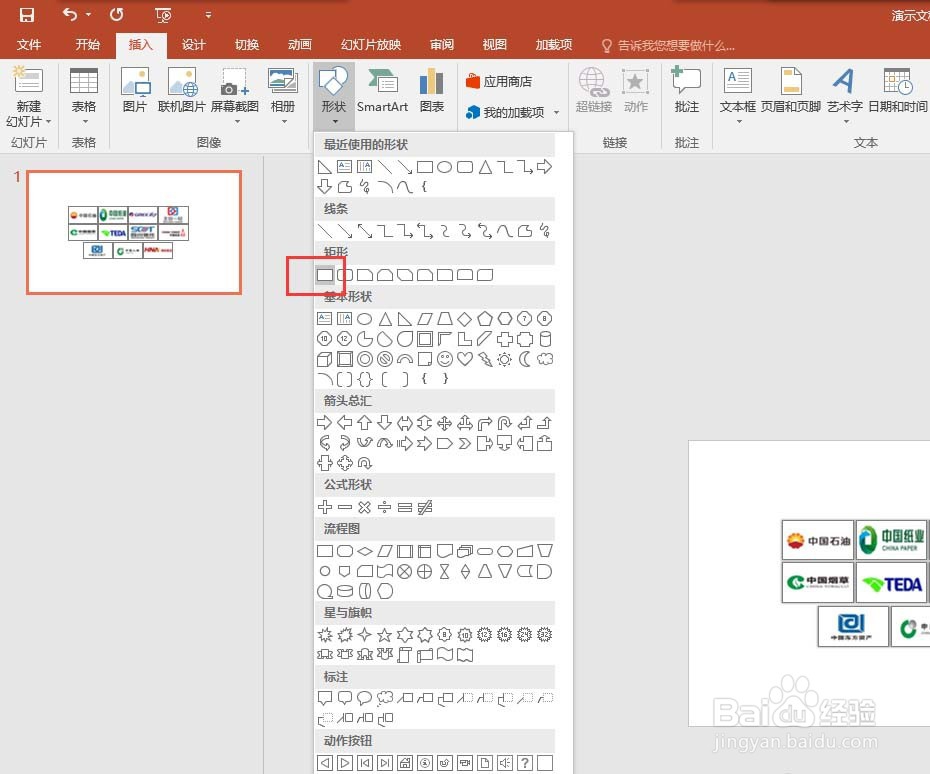Select slide 1 thumbnail in the slide panel
930x774 pixels.
134,232
